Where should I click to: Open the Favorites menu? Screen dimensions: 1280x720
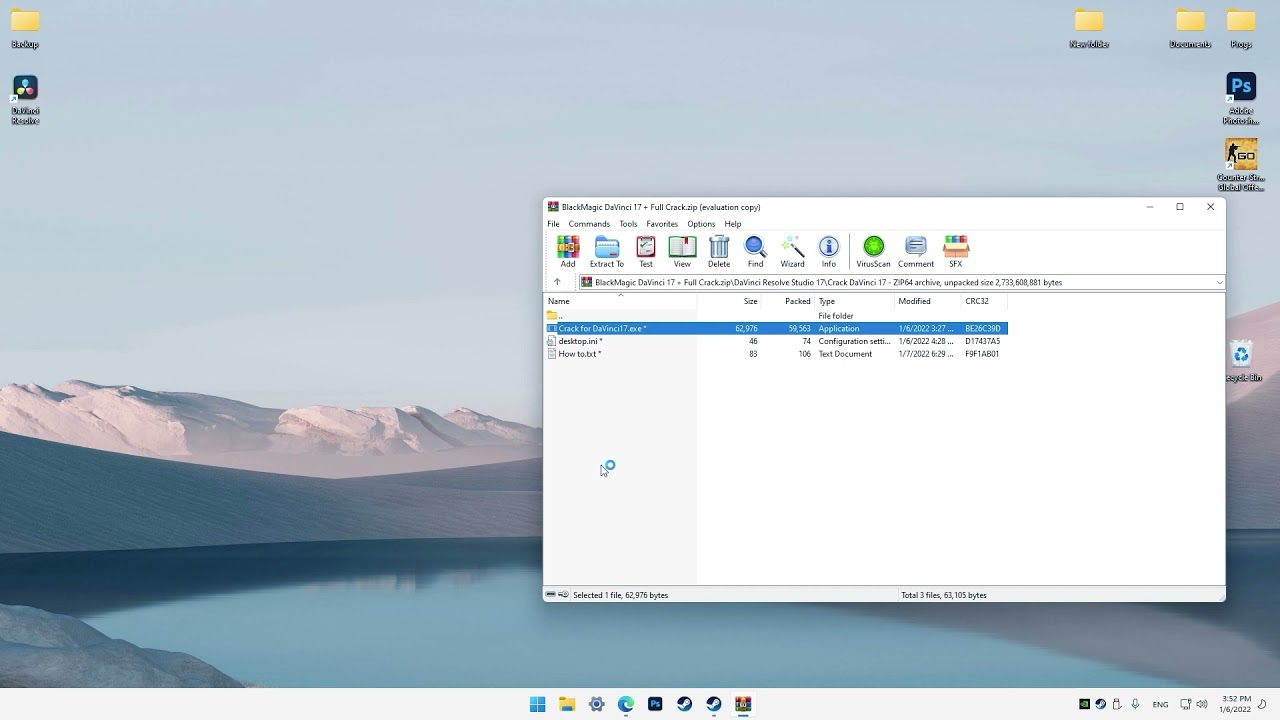tap(662, 224)
